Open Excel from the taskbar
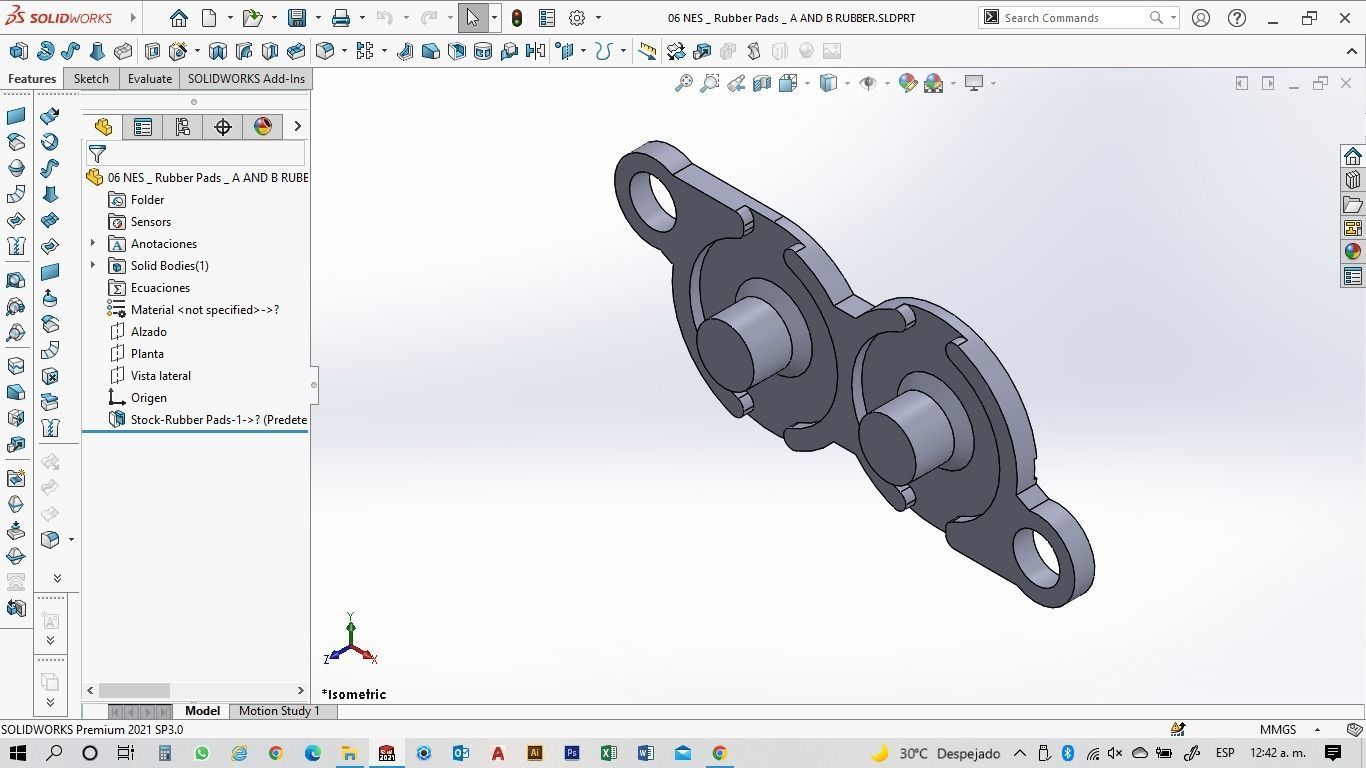1366x768 pixels. [608, 753]
